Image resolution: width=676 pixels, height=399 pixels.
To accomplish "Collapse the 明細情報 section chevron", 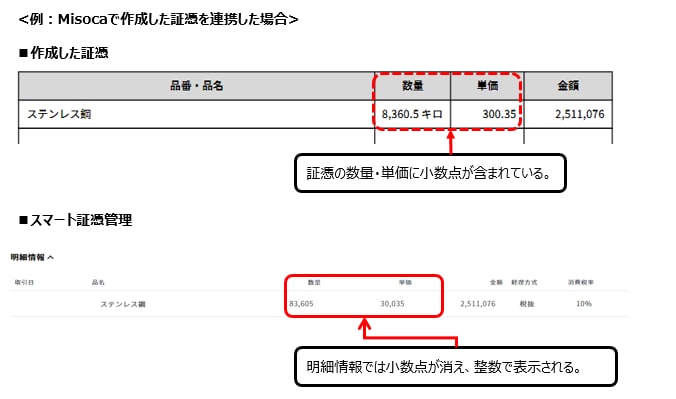I will (50, 258).
